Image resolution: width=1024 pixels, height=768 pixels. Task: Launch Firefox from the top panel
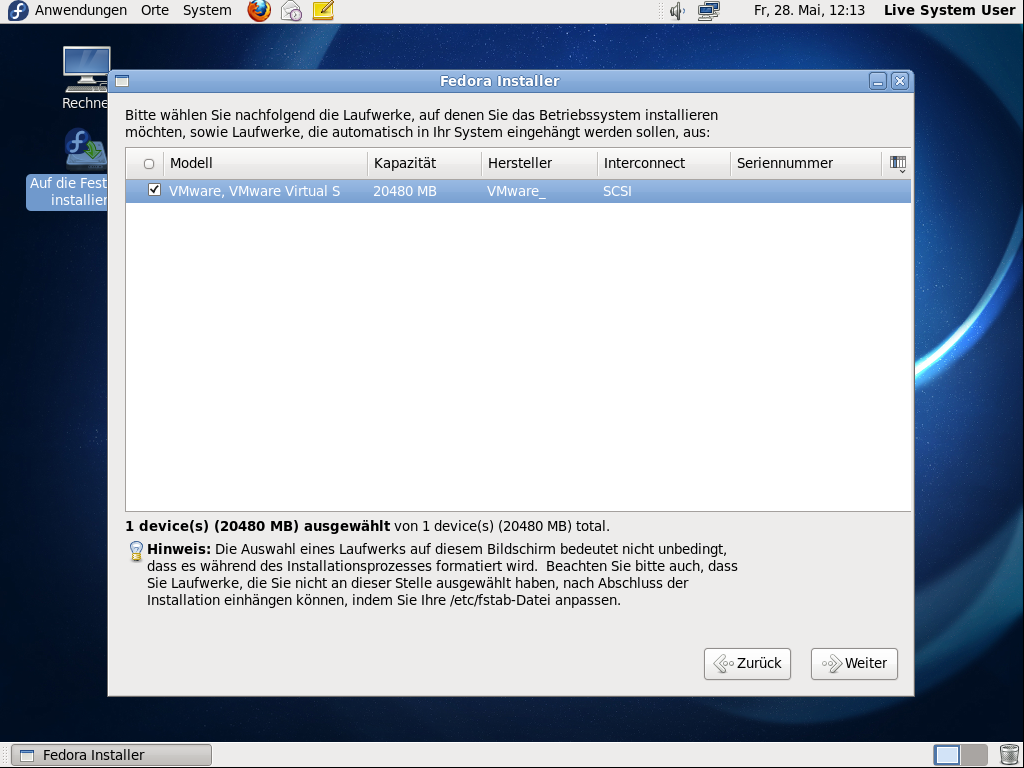259,10
